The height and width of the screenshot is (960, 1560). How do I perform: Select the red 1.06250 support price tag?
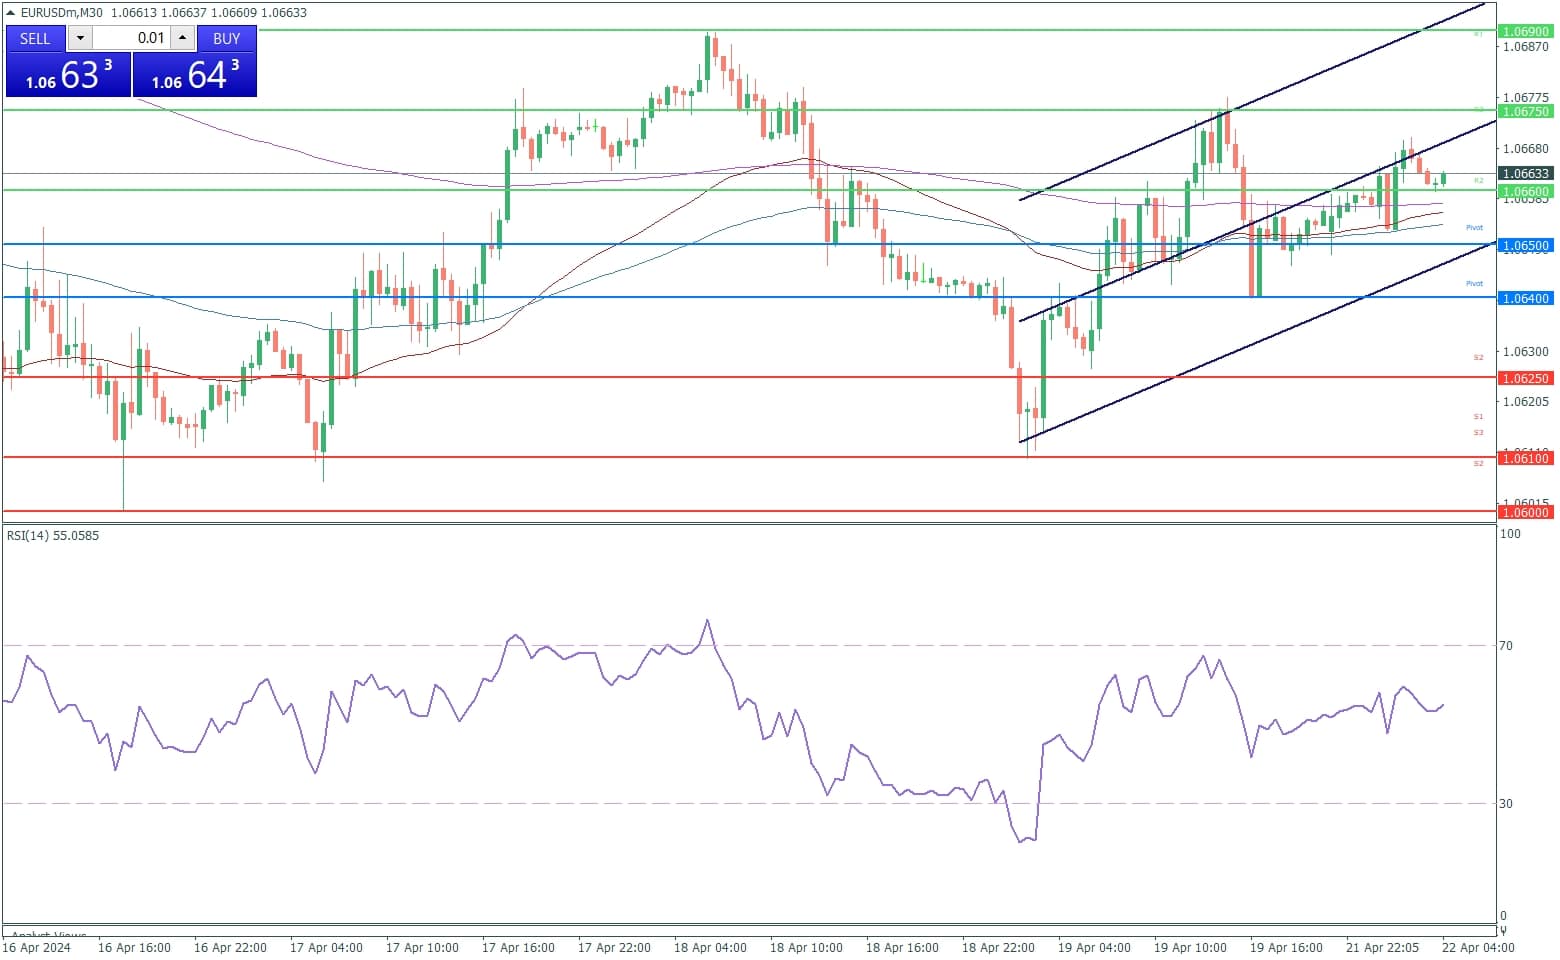(x=1525, y=379)
